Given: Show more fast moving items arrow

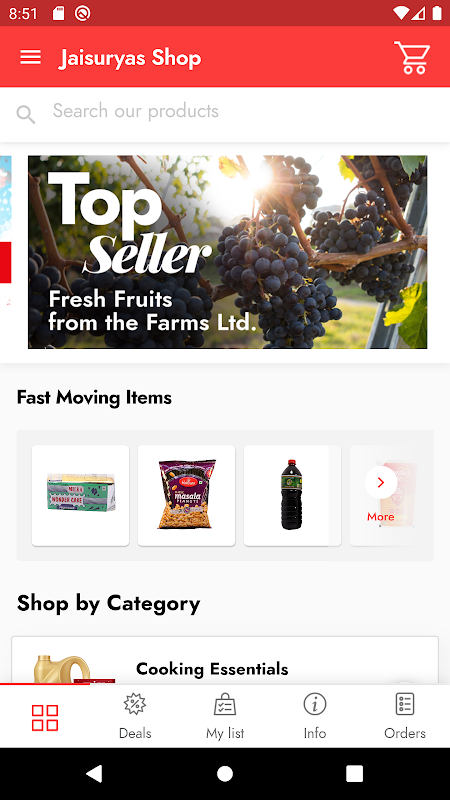Looking at the screenshot, I should (381, 482).
